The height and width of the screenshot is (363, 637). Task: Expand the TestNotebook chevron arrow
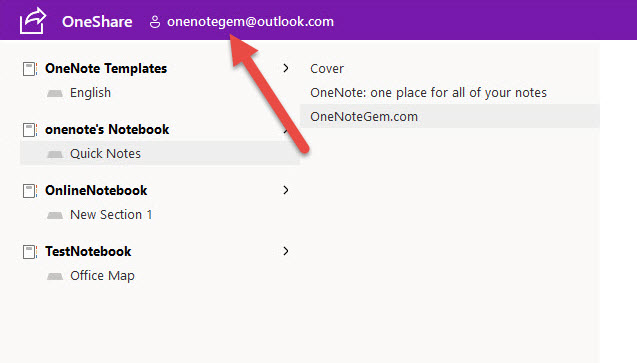(286, 251)
